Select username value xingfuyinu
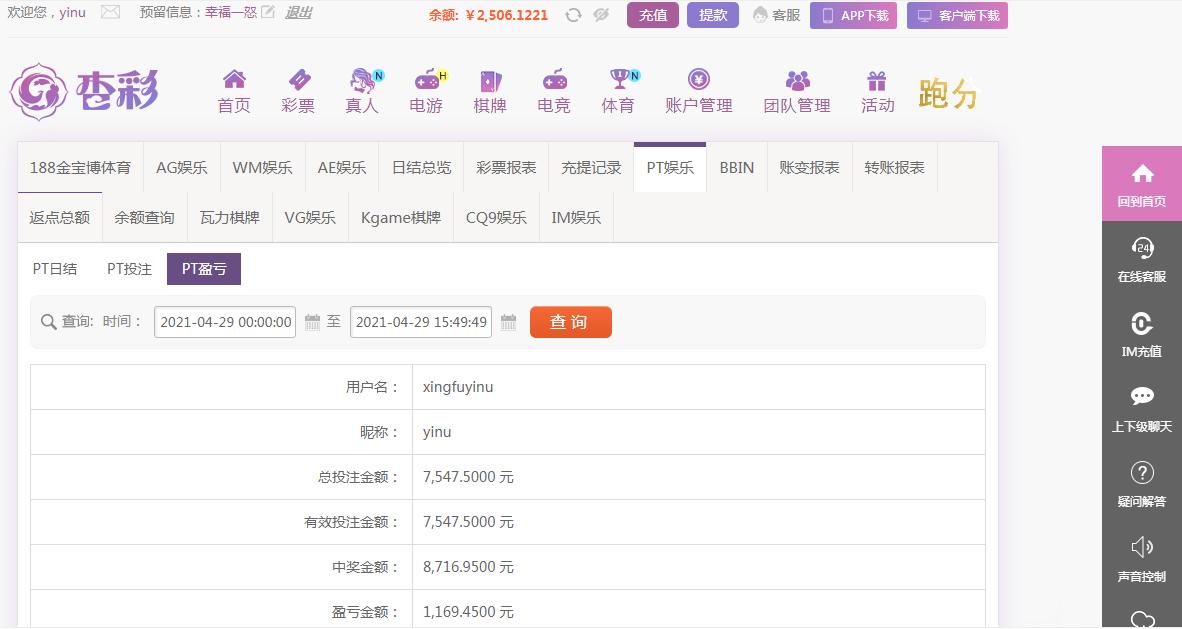Viewport: 1182px width, 629px height. click(458, 387)
